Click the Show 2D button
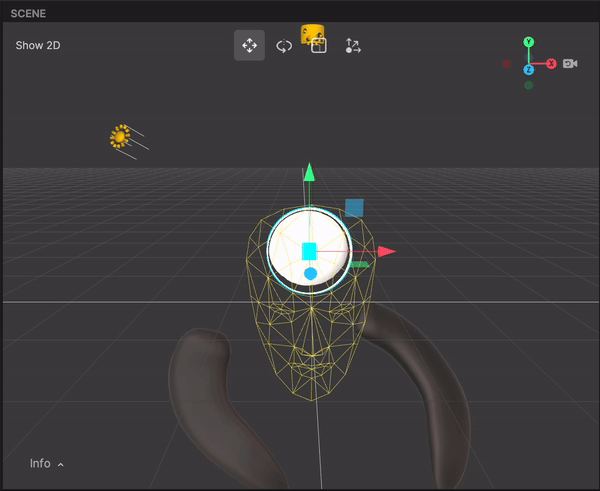 point(38,45)
